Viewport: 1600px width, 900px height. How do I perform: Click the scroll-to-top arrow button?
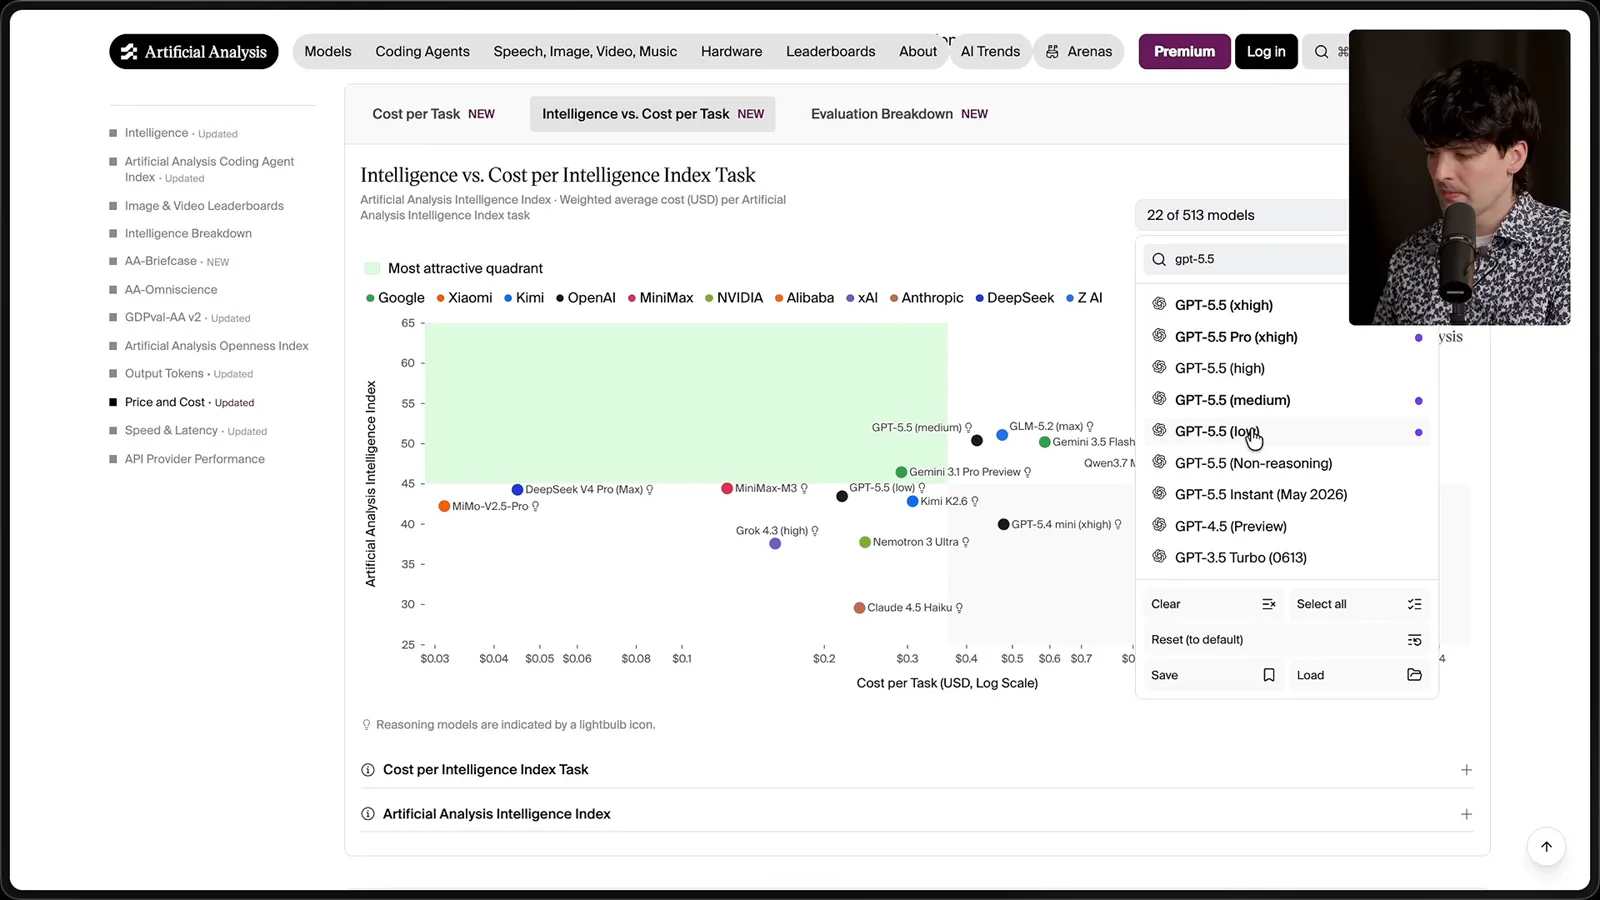point(1546,847)
